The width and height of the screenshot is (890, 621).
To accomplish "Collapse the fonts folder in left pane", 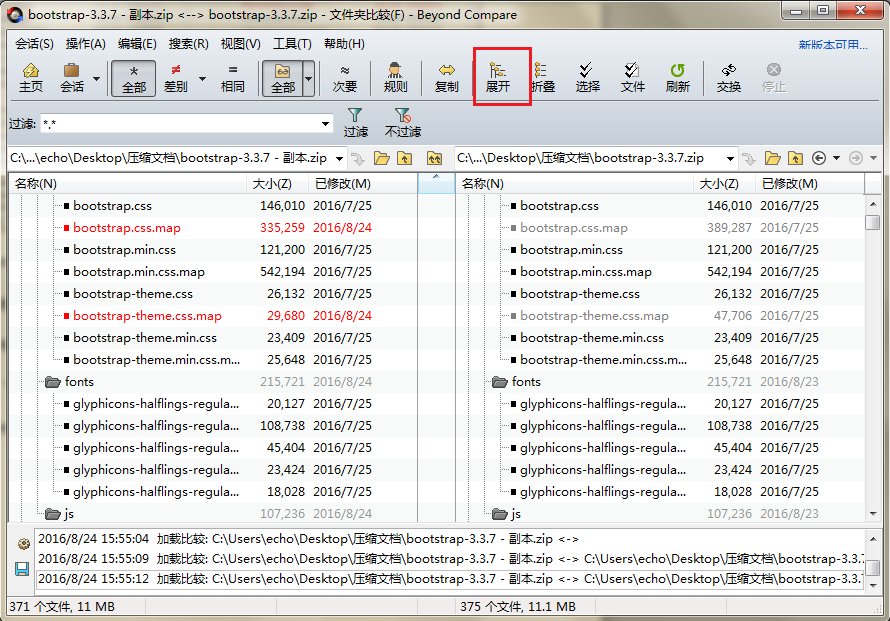I will (52, 382).
